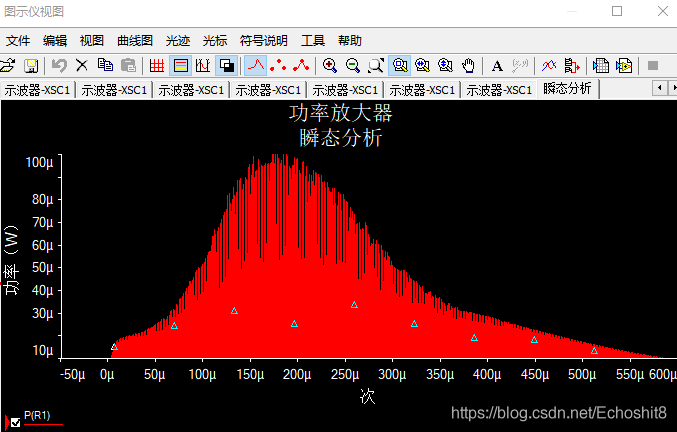Viewport: 677px width, 432px height.
Task: Select the P(R1) legend label
Action: pyautogui.click(x=37, y=416)
